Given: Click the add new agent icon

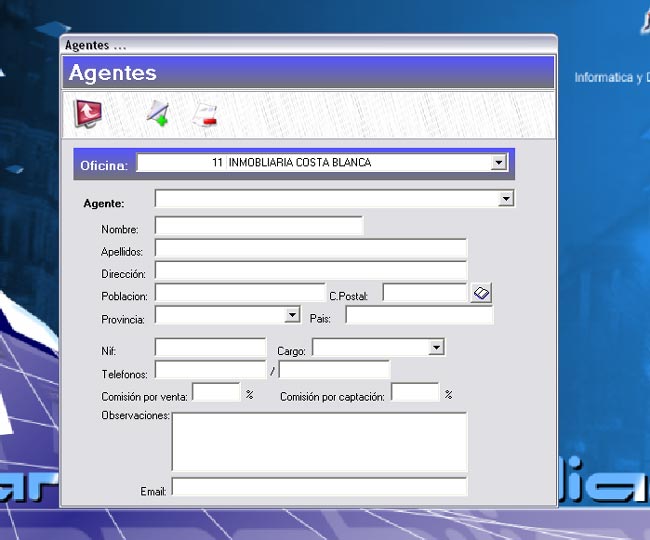Looking at the screenshot, I should tap(158, 113).
